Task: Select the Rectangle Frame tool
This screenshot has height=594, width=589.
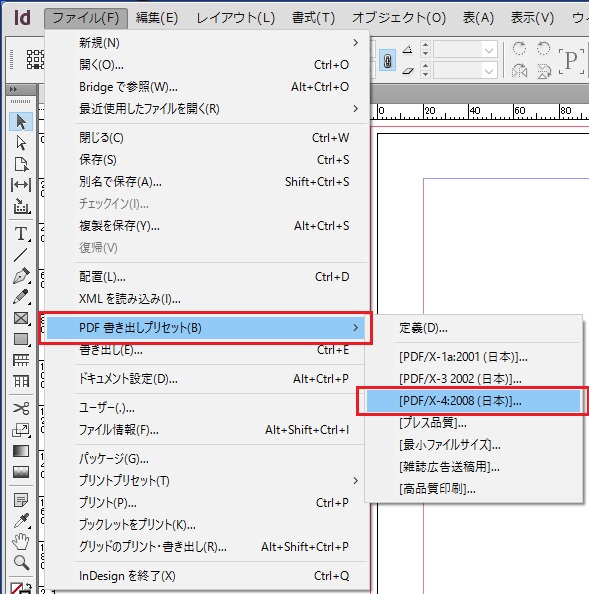Action: (21, 318)
